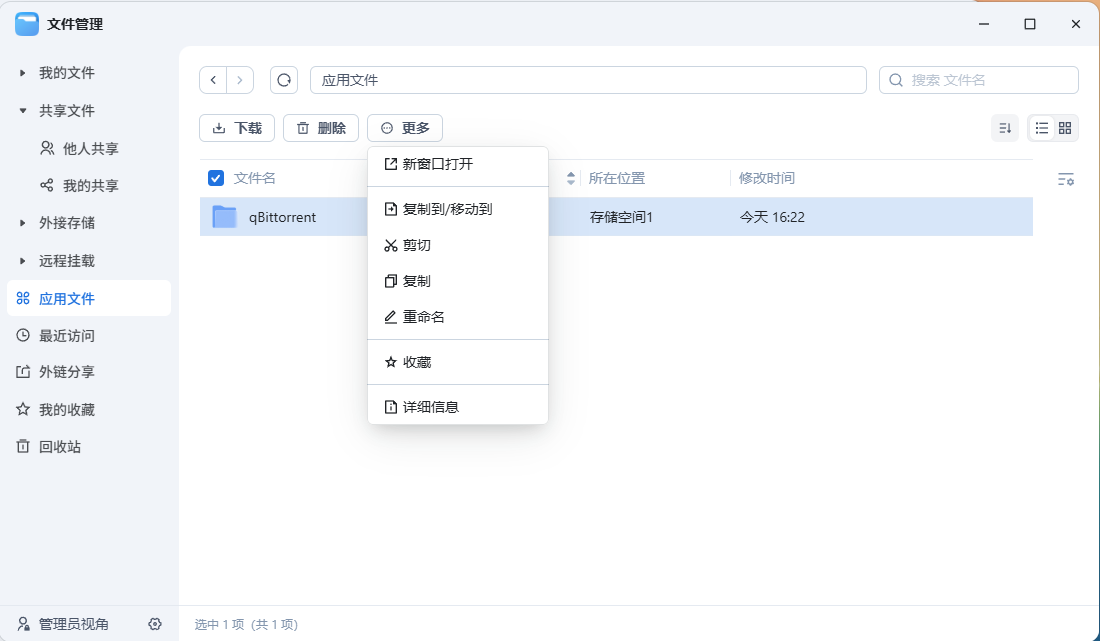This screenshot has width=1100, height=641.
Task: Click the qBittorrent folder icon
Action: [x=224, y=217]
